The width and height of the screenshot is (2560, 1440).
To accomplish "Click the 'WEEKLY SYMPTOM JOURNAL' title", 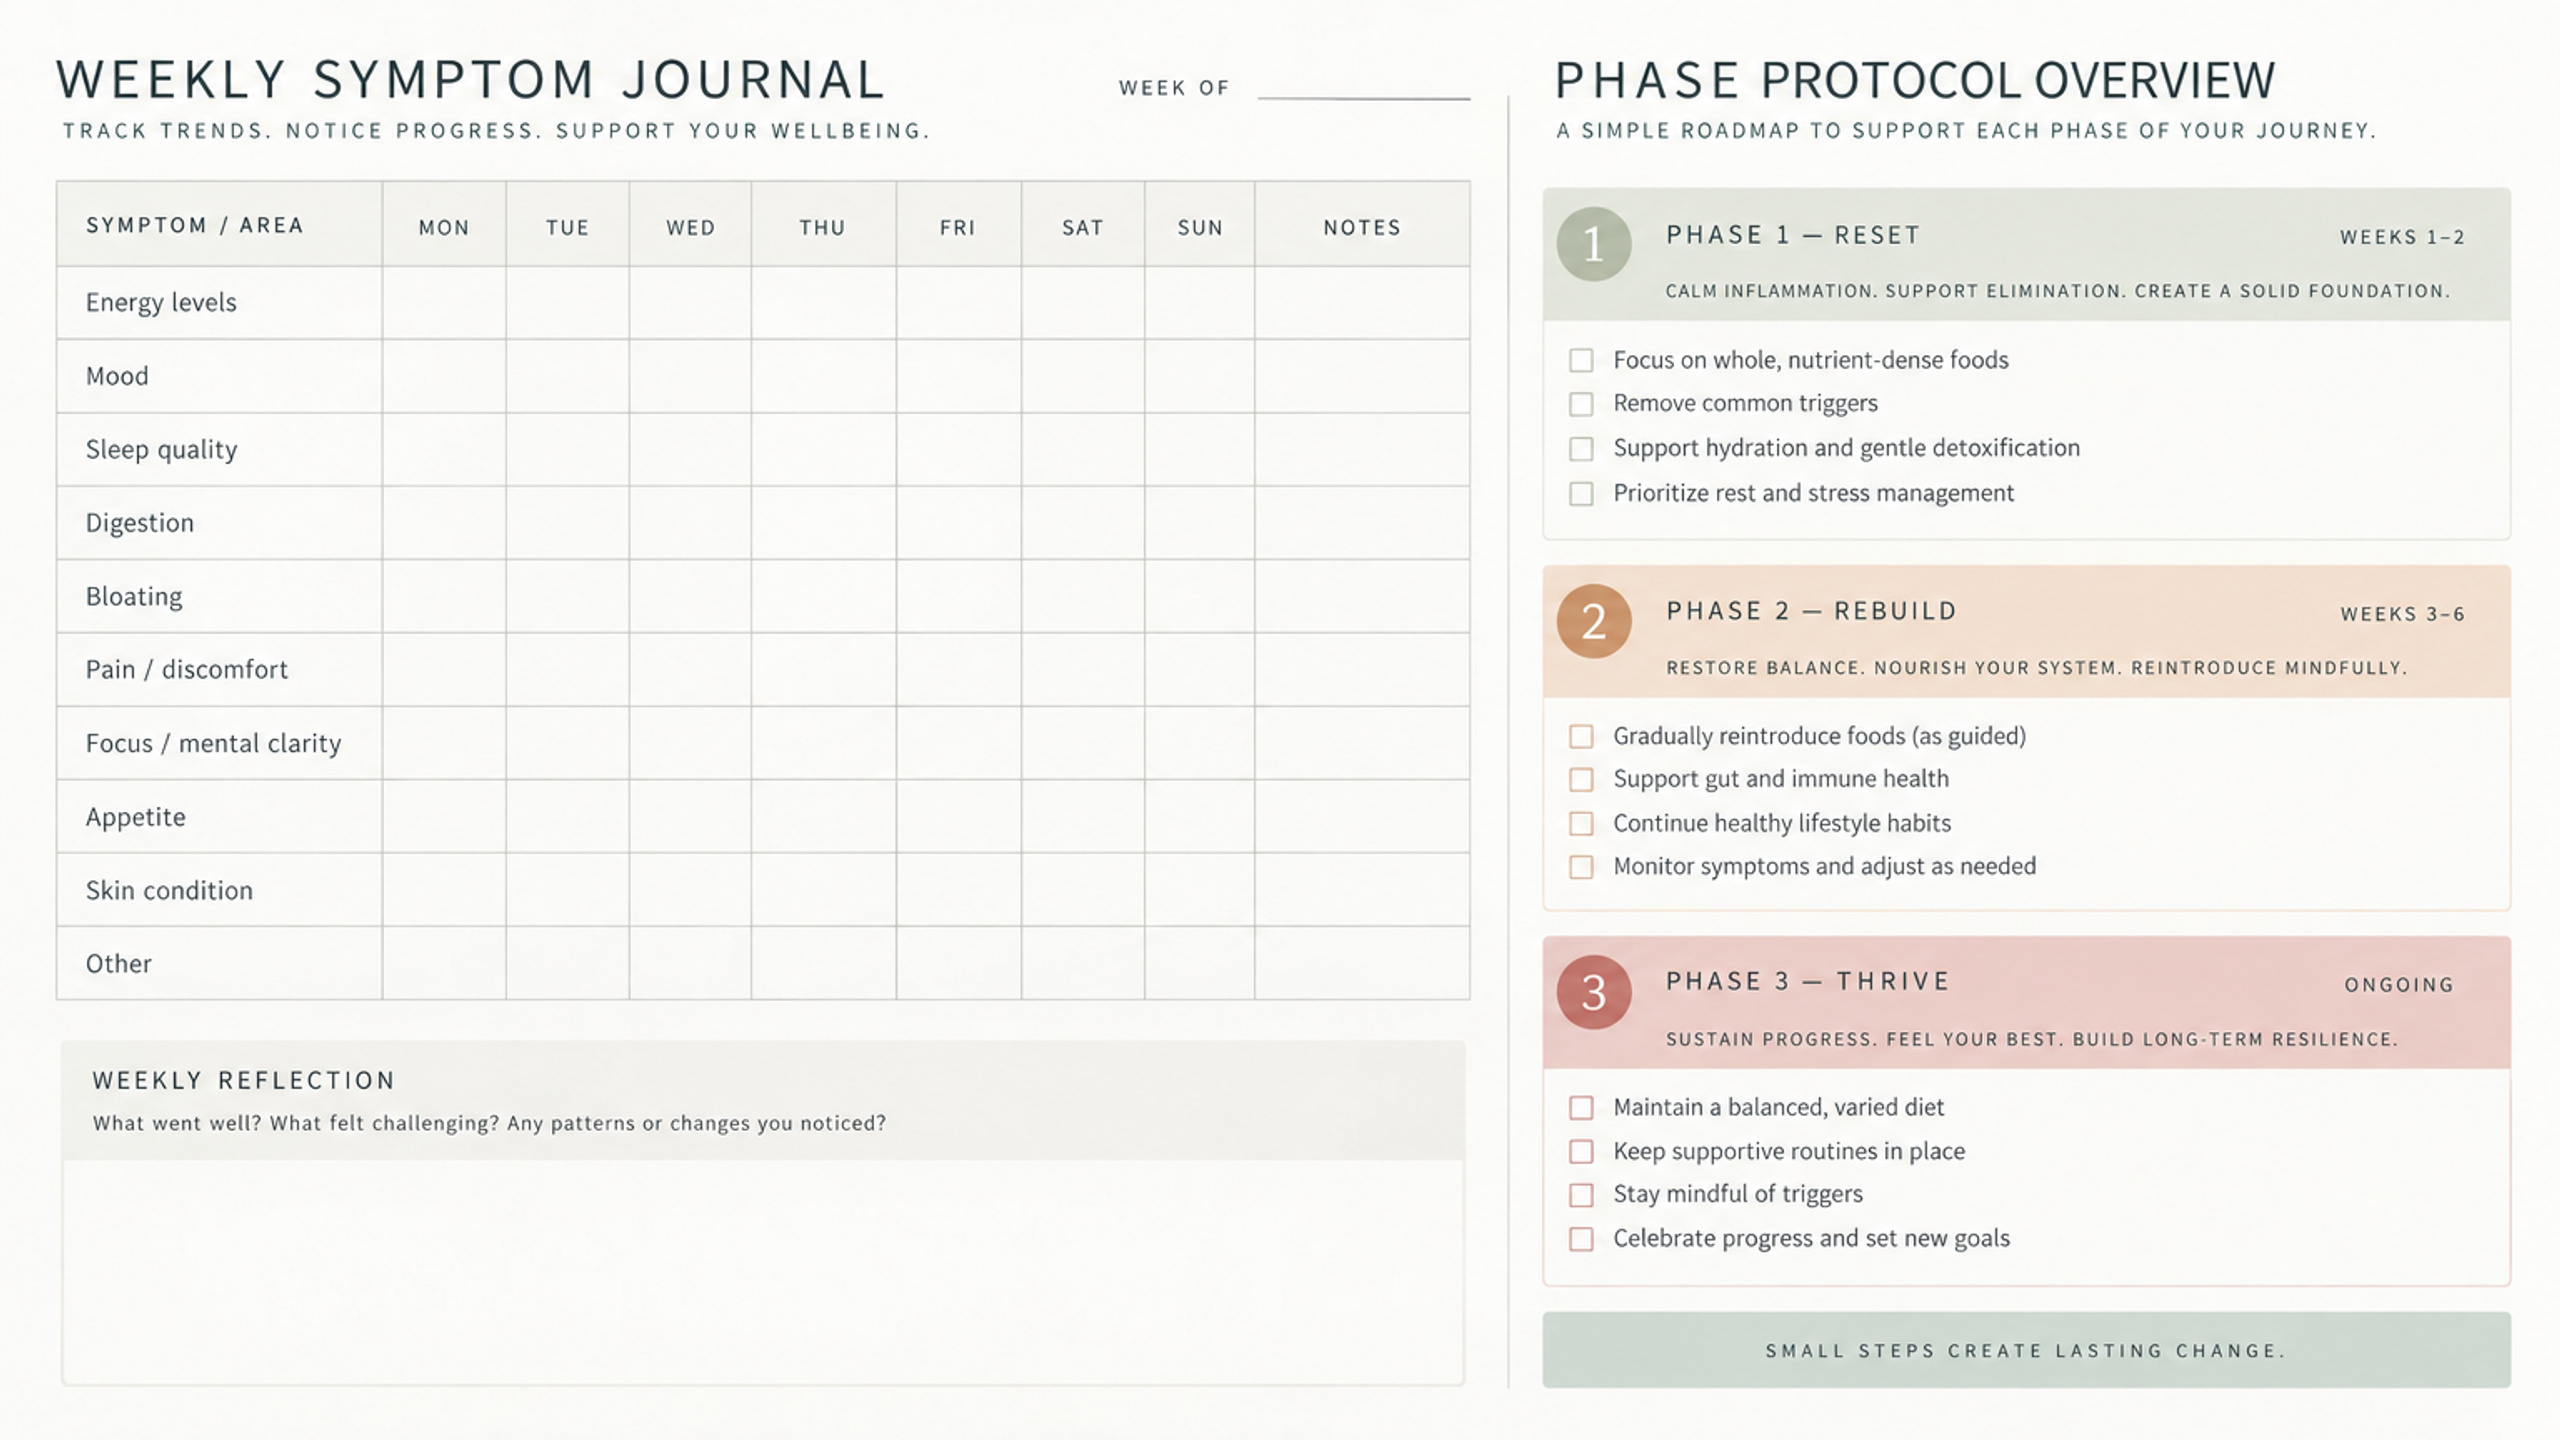I will tap(470, 80).
